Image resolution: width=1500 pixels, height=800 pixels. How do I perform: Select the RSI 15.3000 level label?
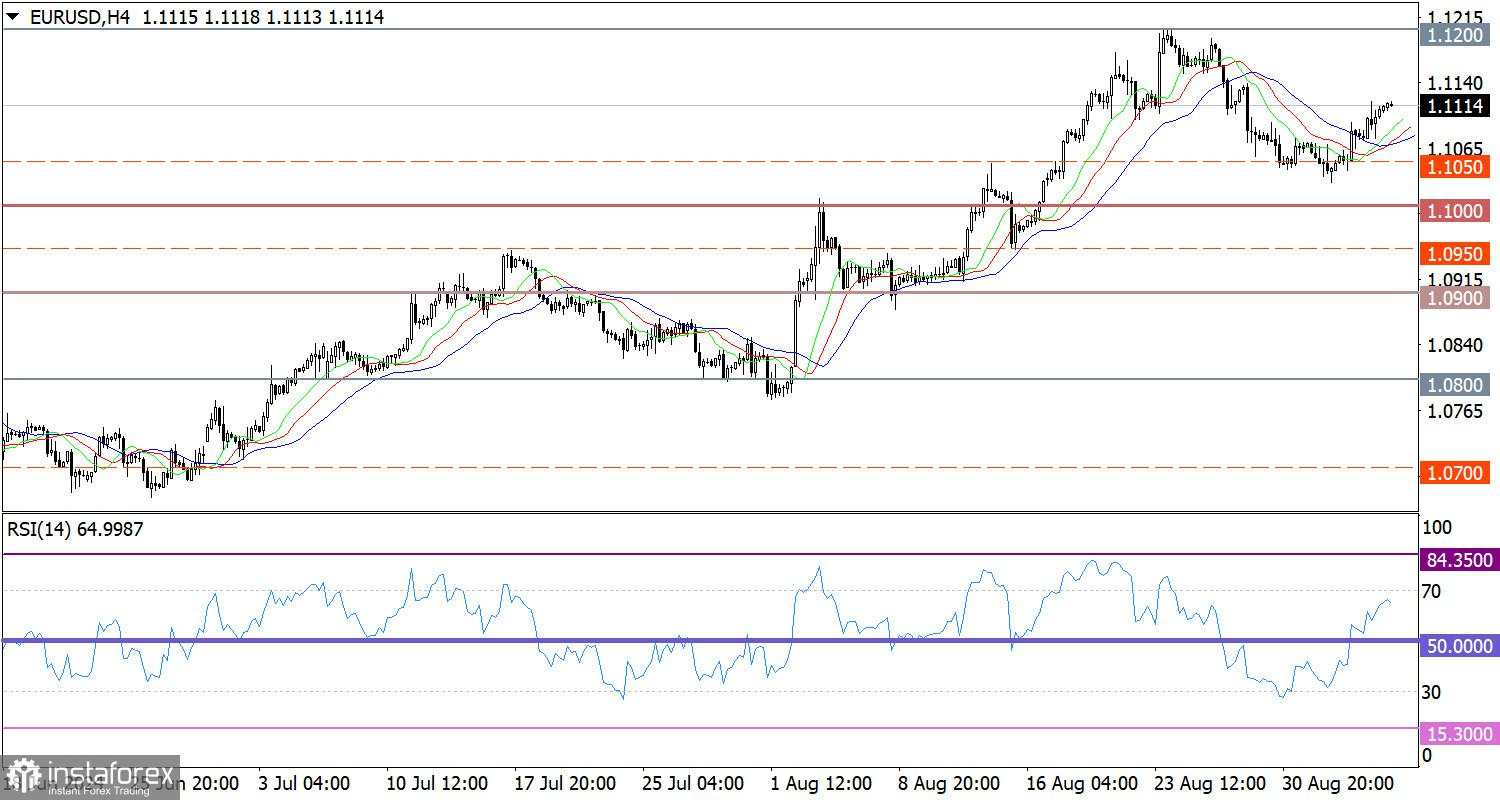pyautogui.click(x=1459, y=733)
